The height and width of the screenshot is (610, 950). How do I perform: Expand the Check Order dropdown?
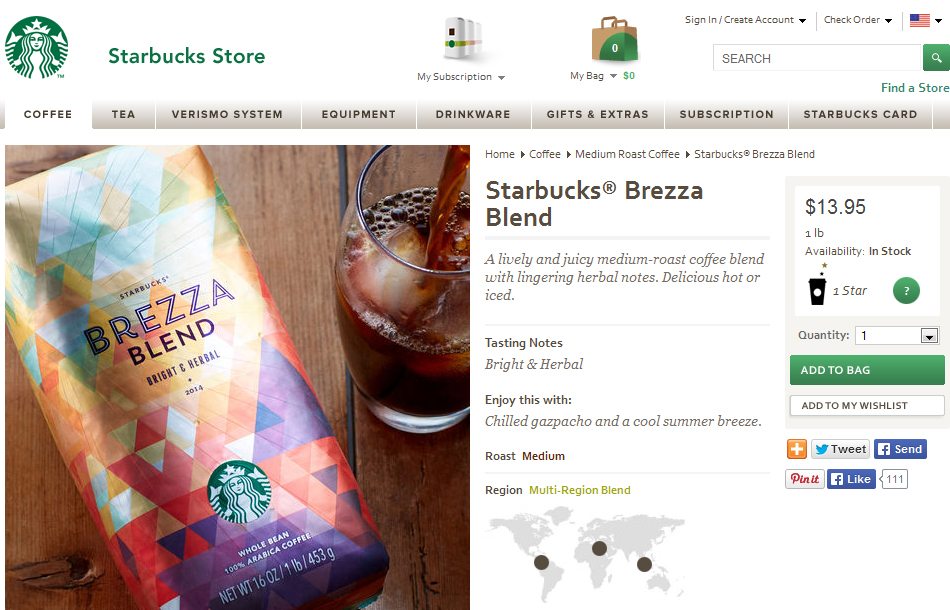(x=858, y=20)
